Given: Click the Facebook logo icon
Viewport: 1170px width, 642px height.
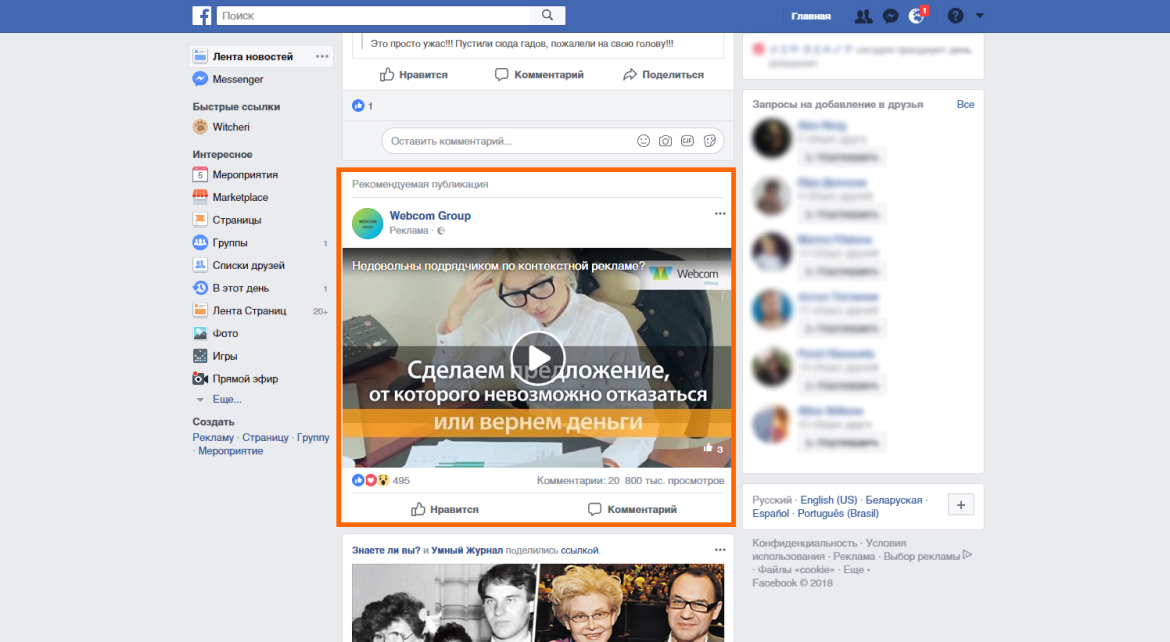Looking at the screenshot, I should [x=202, y=16].
